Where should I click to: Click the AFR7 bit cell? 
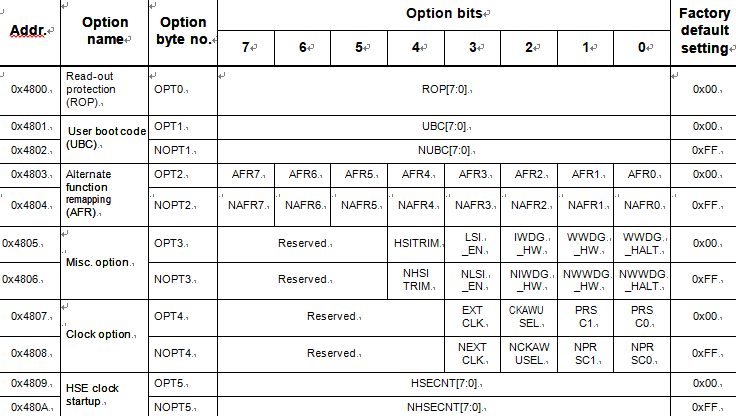pos(246,175)
